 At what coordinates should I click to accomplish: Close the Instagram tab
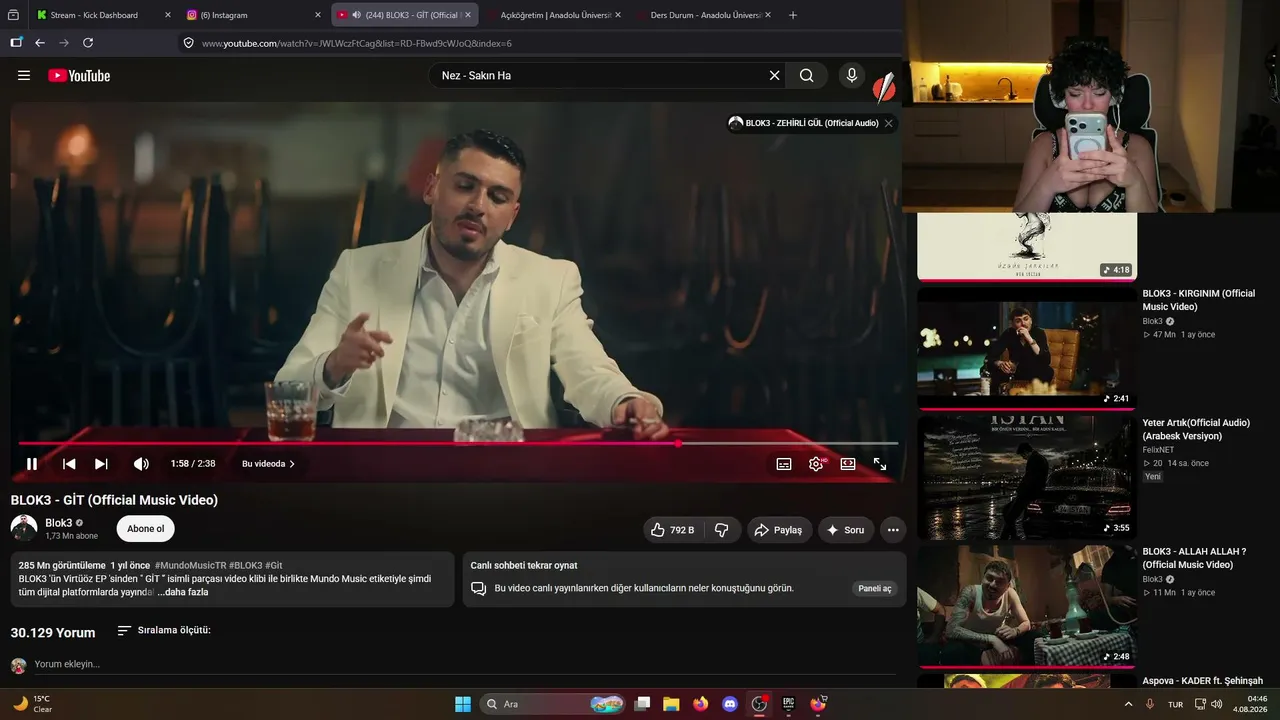318,15
